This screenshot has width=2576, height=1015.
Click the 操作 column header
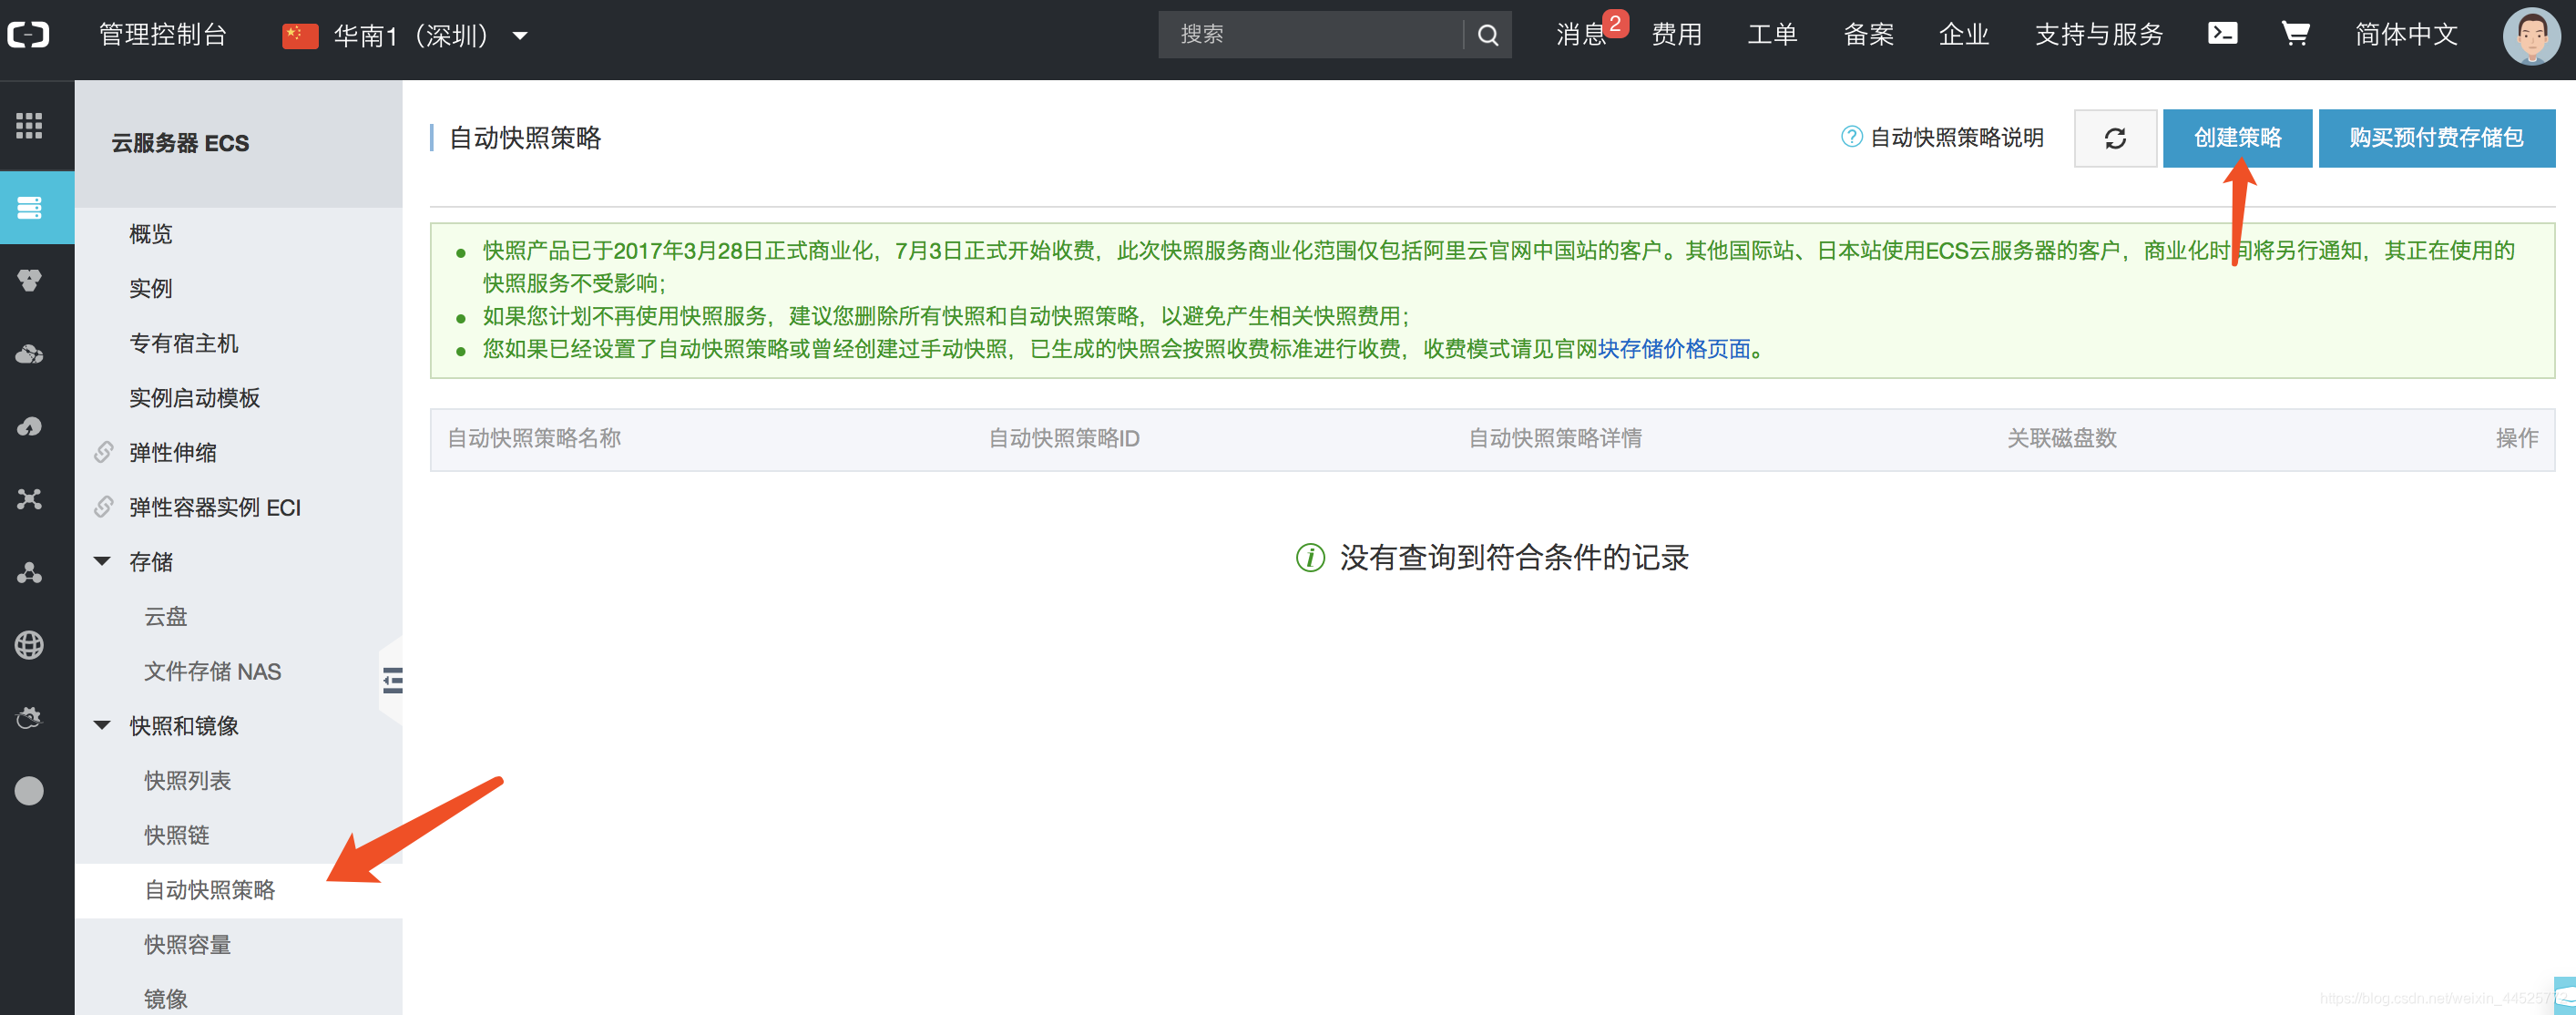[x=2517, y=438]
